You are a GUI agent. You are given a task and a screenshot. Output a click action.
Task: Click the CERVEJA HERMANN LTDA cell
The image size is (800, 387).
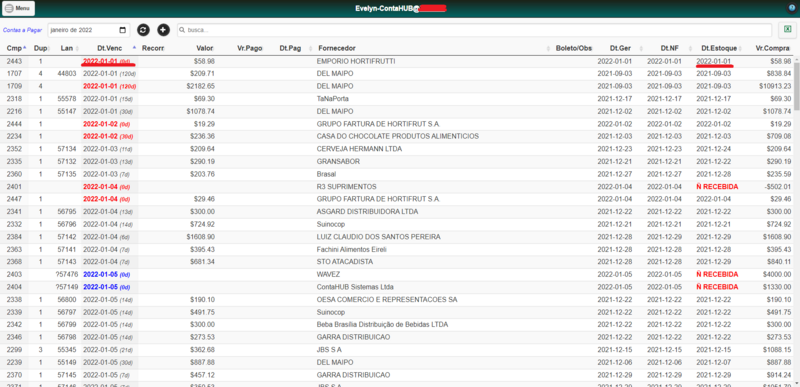pos(359,149)
